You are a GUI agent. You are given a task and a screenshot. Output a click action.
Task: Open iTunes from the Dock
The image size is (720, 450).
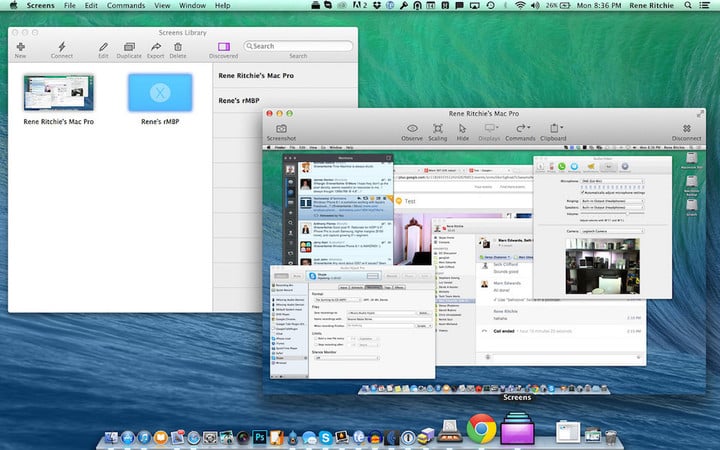[x=145, y=438]
